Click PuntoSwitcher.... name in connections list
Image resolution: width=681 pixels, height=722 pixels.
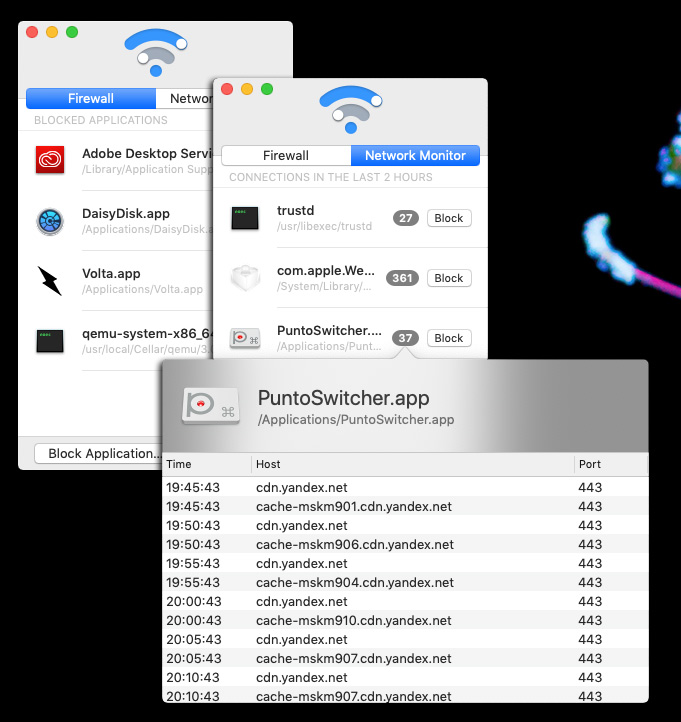click(329, 331)
